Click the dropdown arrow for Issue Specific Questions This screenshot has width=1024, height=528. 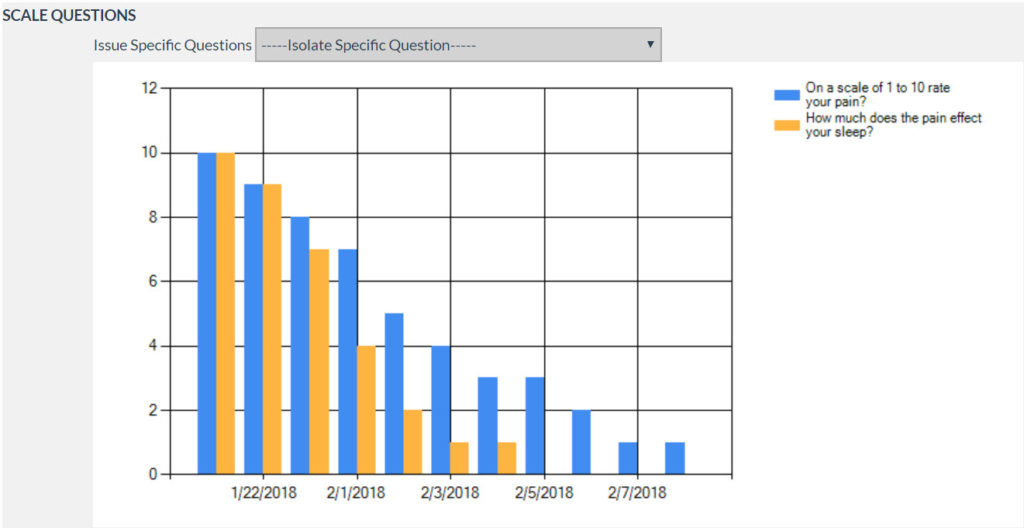coord(650,45)
